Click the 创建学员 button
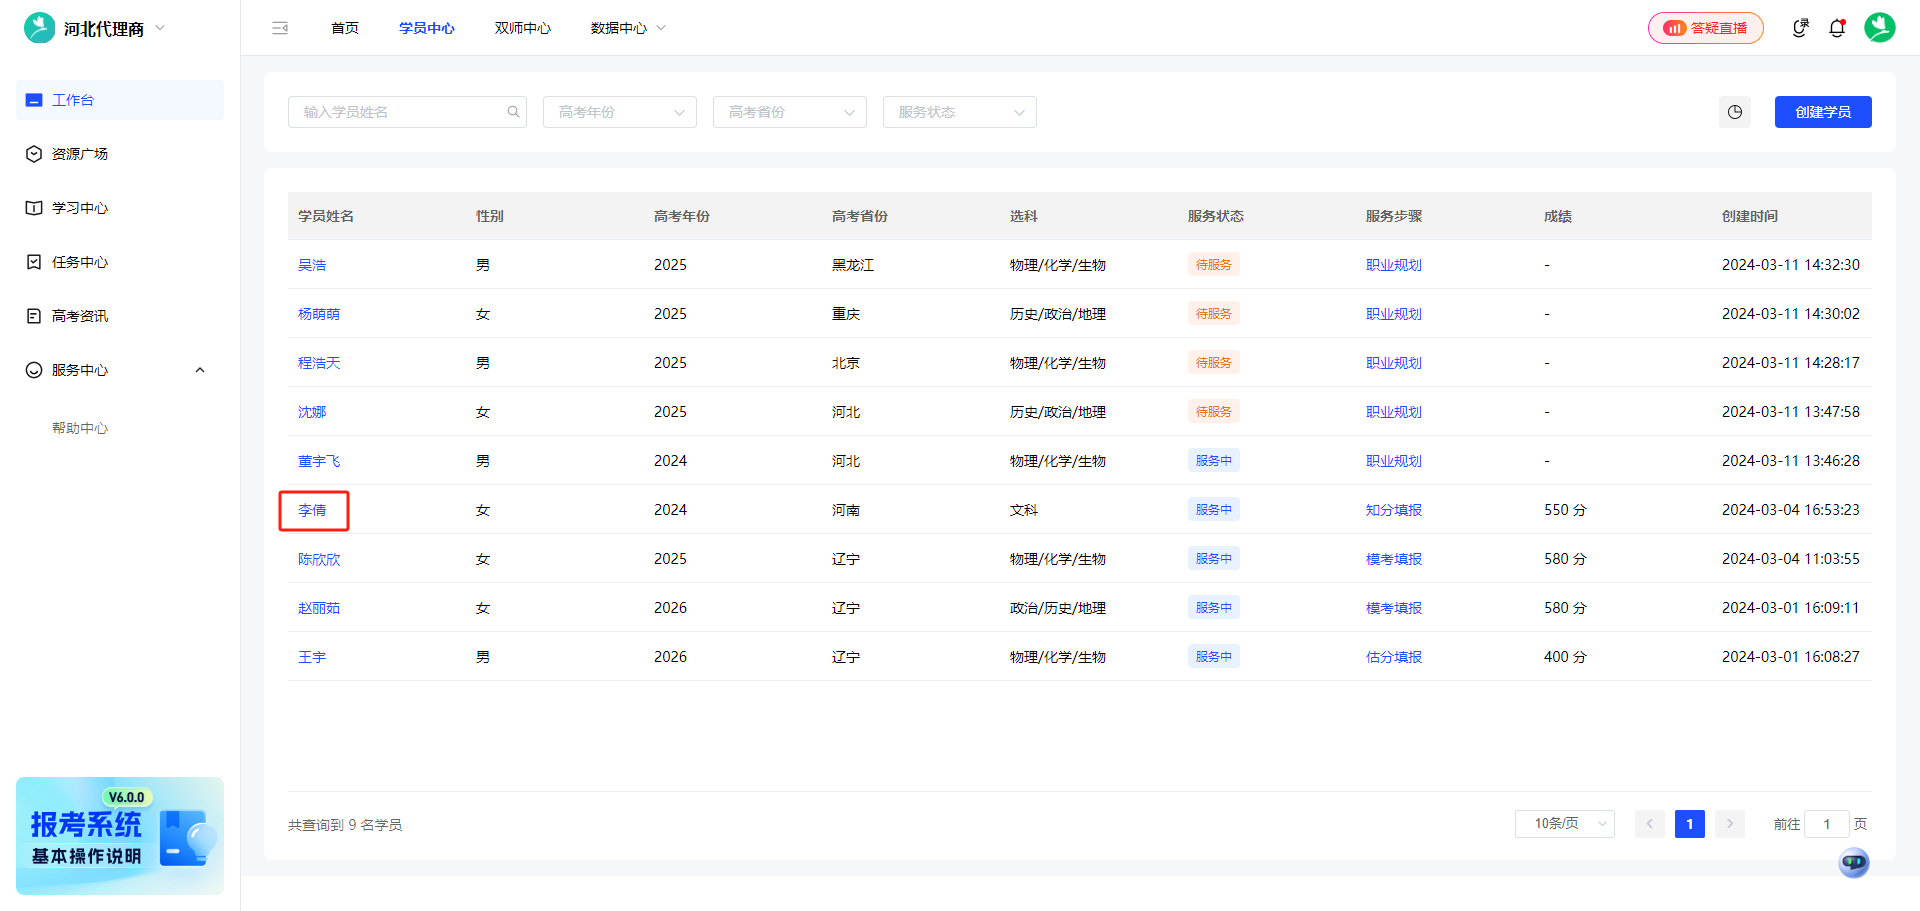The width and height of the screenshot is (1920, 911). pyautogui.click(x=1823, y=112)
